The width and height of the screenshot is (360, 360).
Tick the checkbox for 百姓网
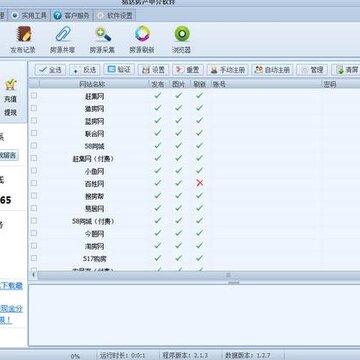pos(34,183)
